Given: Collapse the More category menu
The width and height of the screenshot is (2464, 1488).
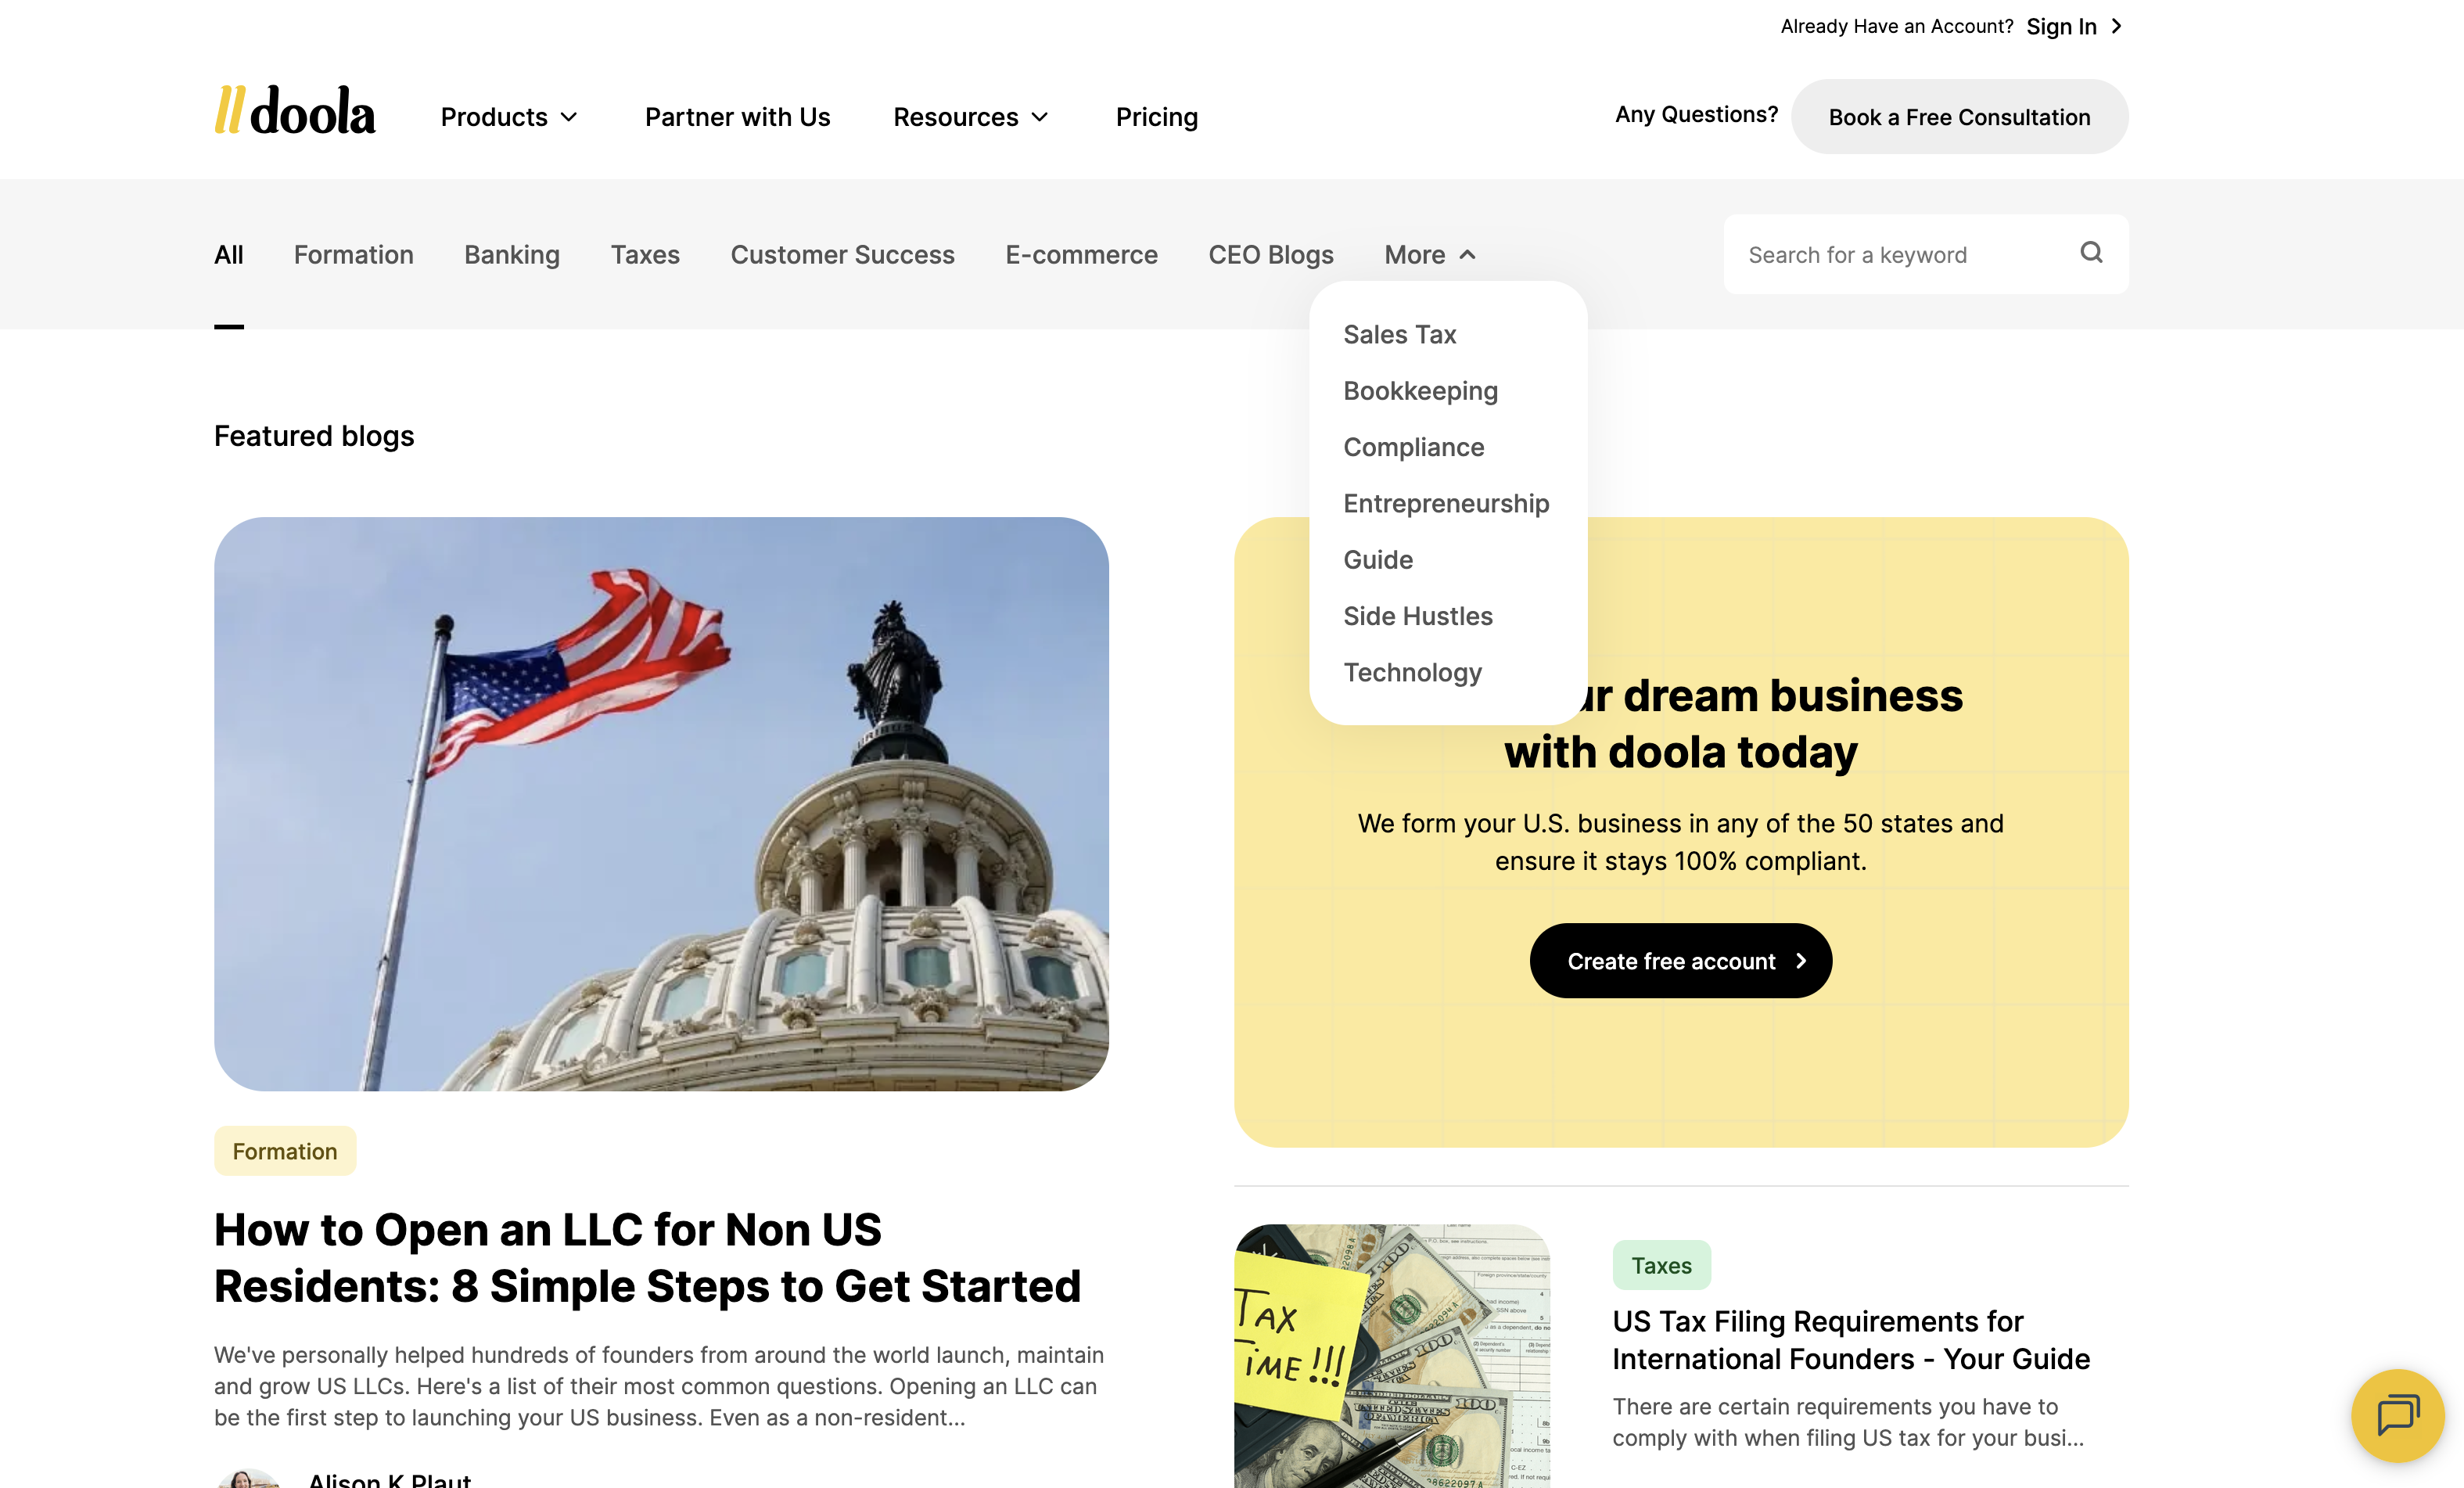Looking at the screenshot, I should pos(1430,255).
